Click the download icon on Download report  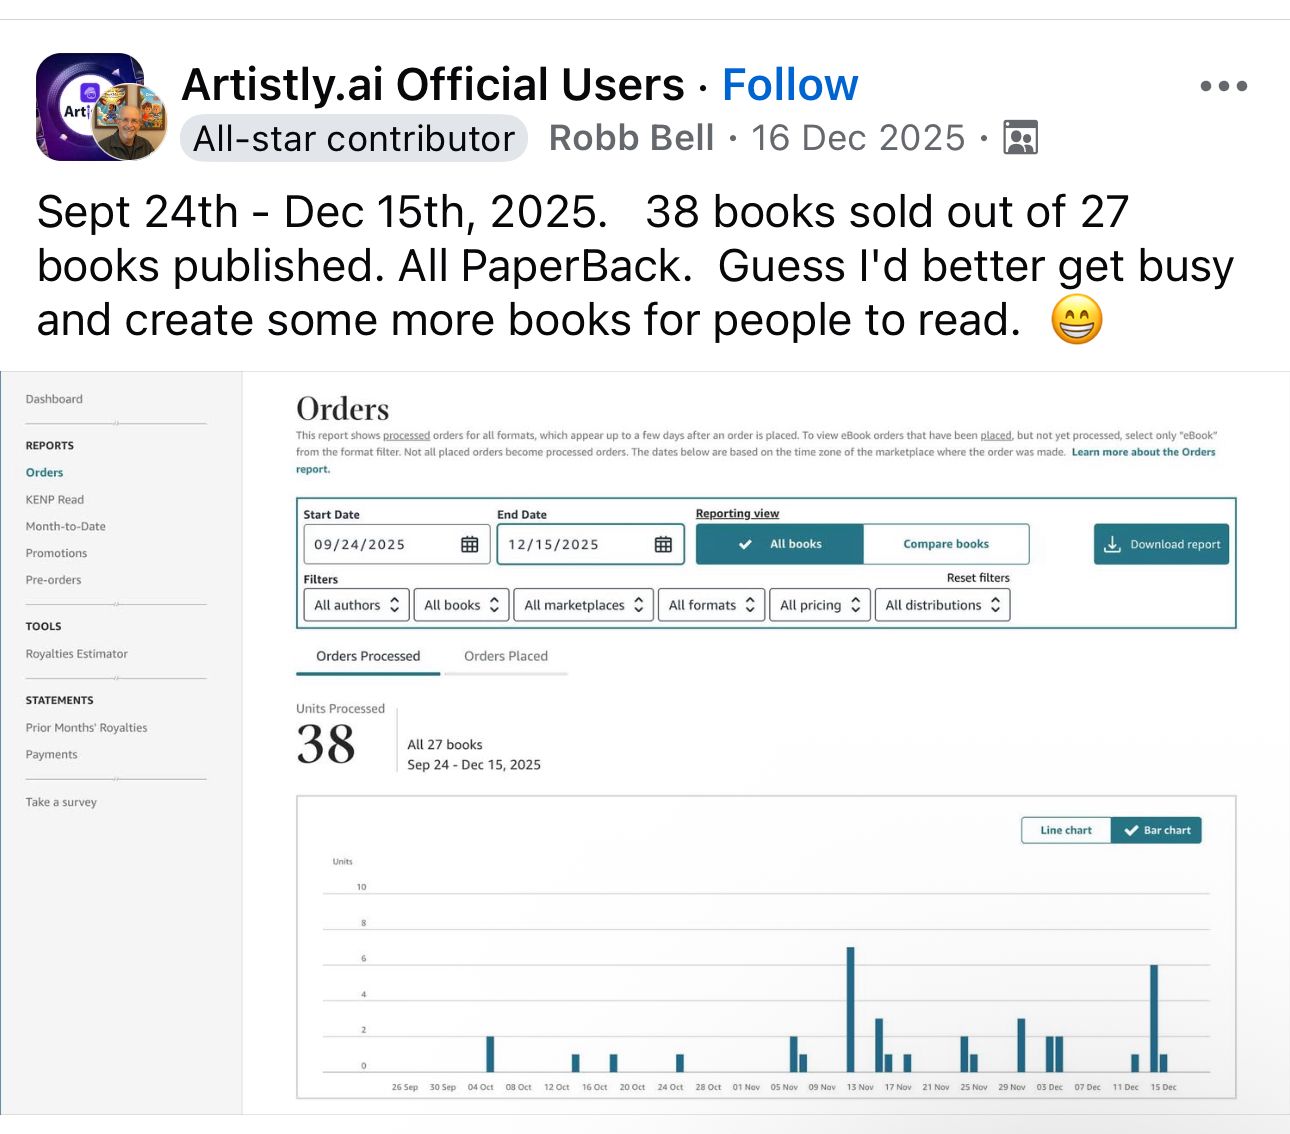coord(1112,544)
